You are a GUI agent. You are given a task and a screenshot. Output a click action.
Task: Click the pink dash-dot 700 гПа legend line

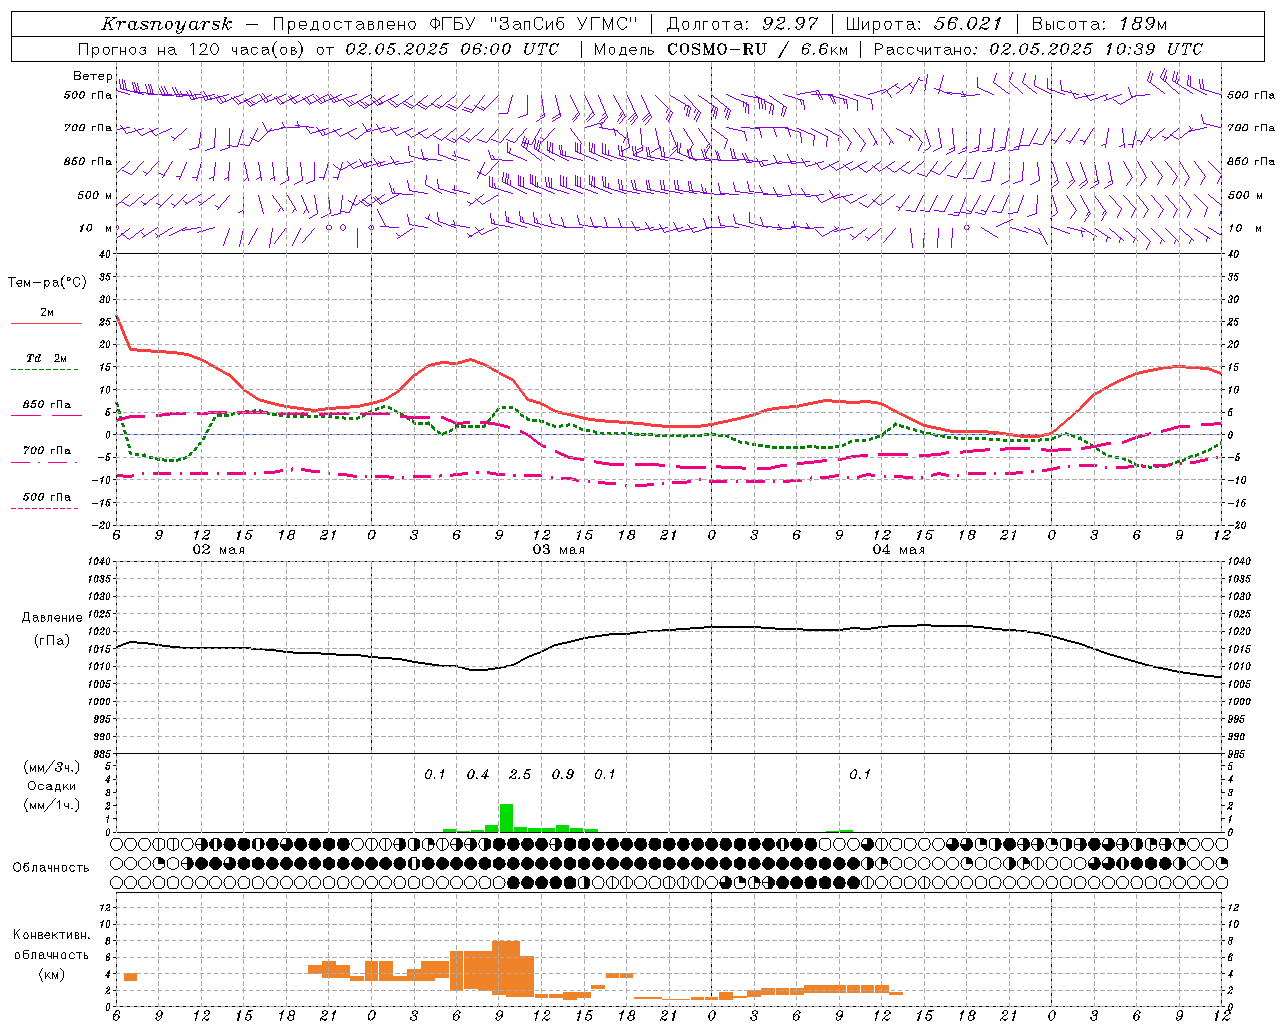[x=45, y=462]
